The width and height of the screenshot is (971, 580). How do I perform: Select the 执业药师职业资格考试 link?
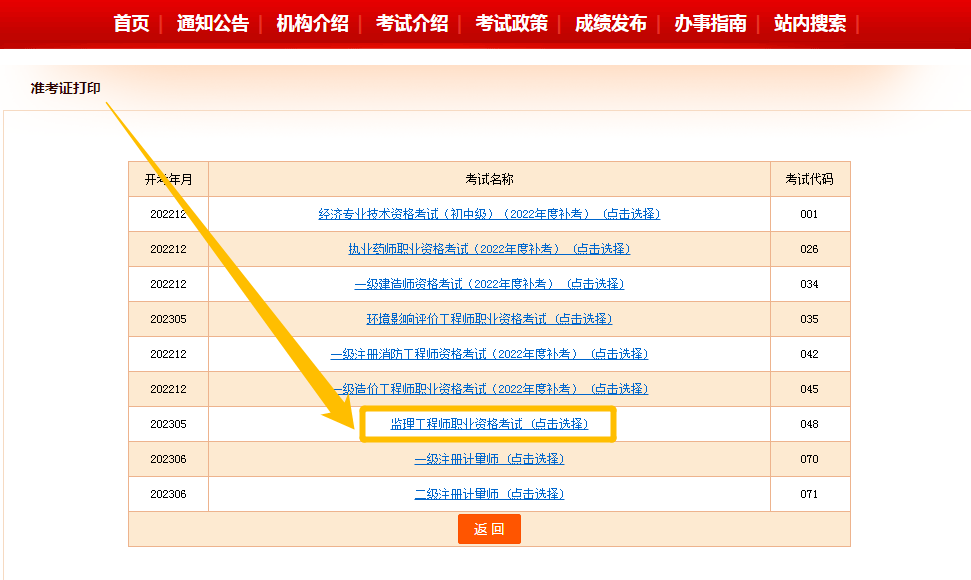point(489,249)
